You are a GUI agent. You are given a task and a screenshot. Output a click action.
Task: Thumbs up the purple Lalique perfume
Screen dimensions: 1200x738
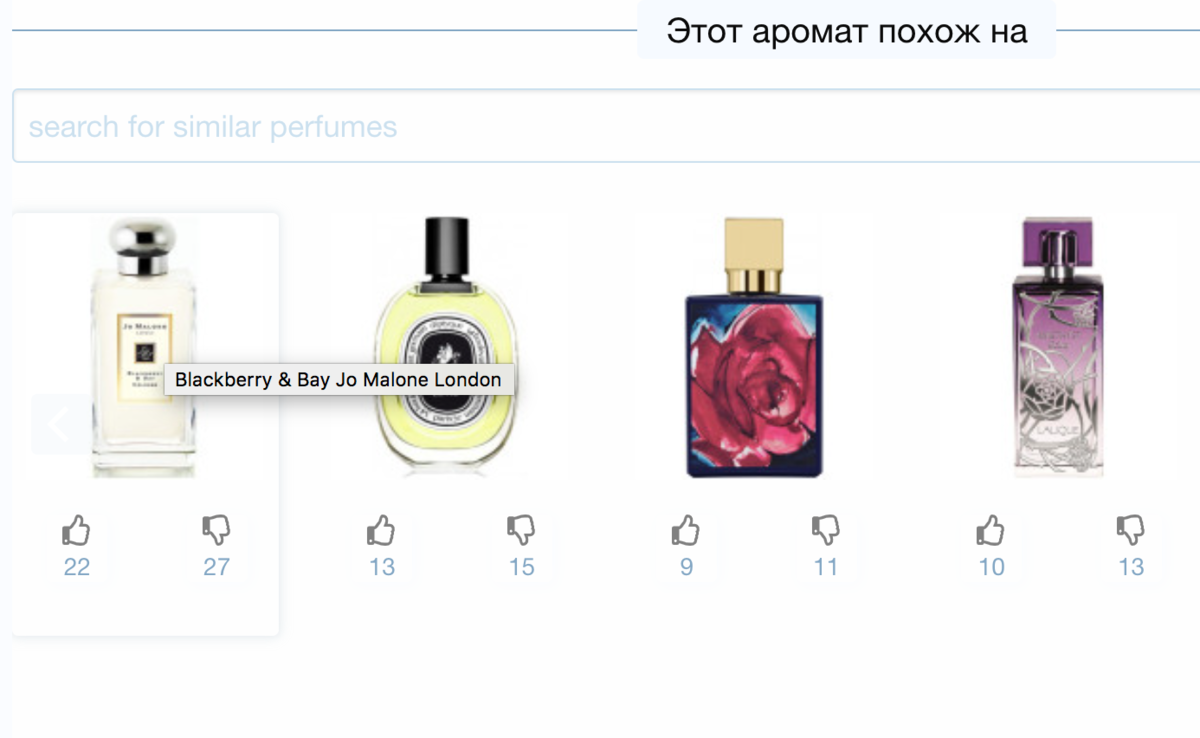pos(991,530)
